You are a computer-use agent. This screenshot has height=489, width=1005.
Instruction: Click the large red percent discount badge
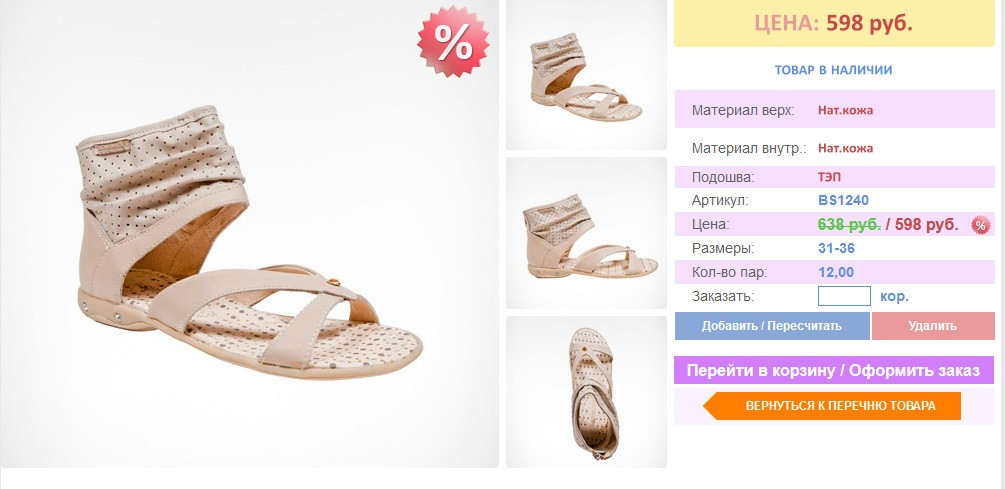coord(453,42)
